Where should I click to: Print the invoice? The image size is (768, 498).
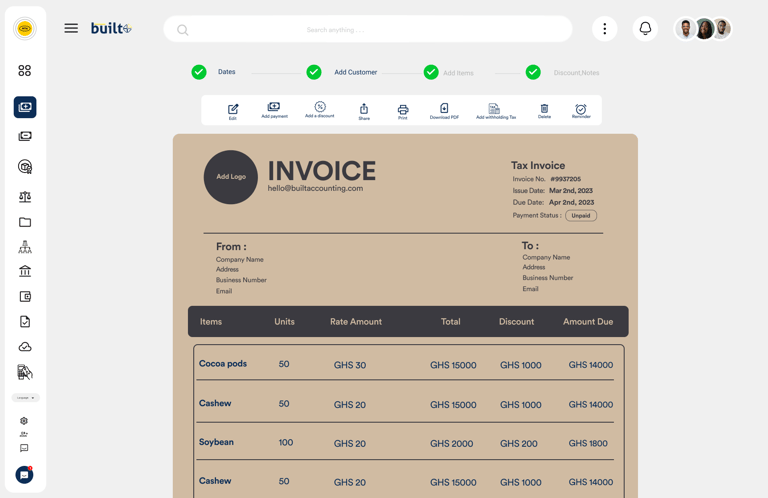tap(403, 112)
